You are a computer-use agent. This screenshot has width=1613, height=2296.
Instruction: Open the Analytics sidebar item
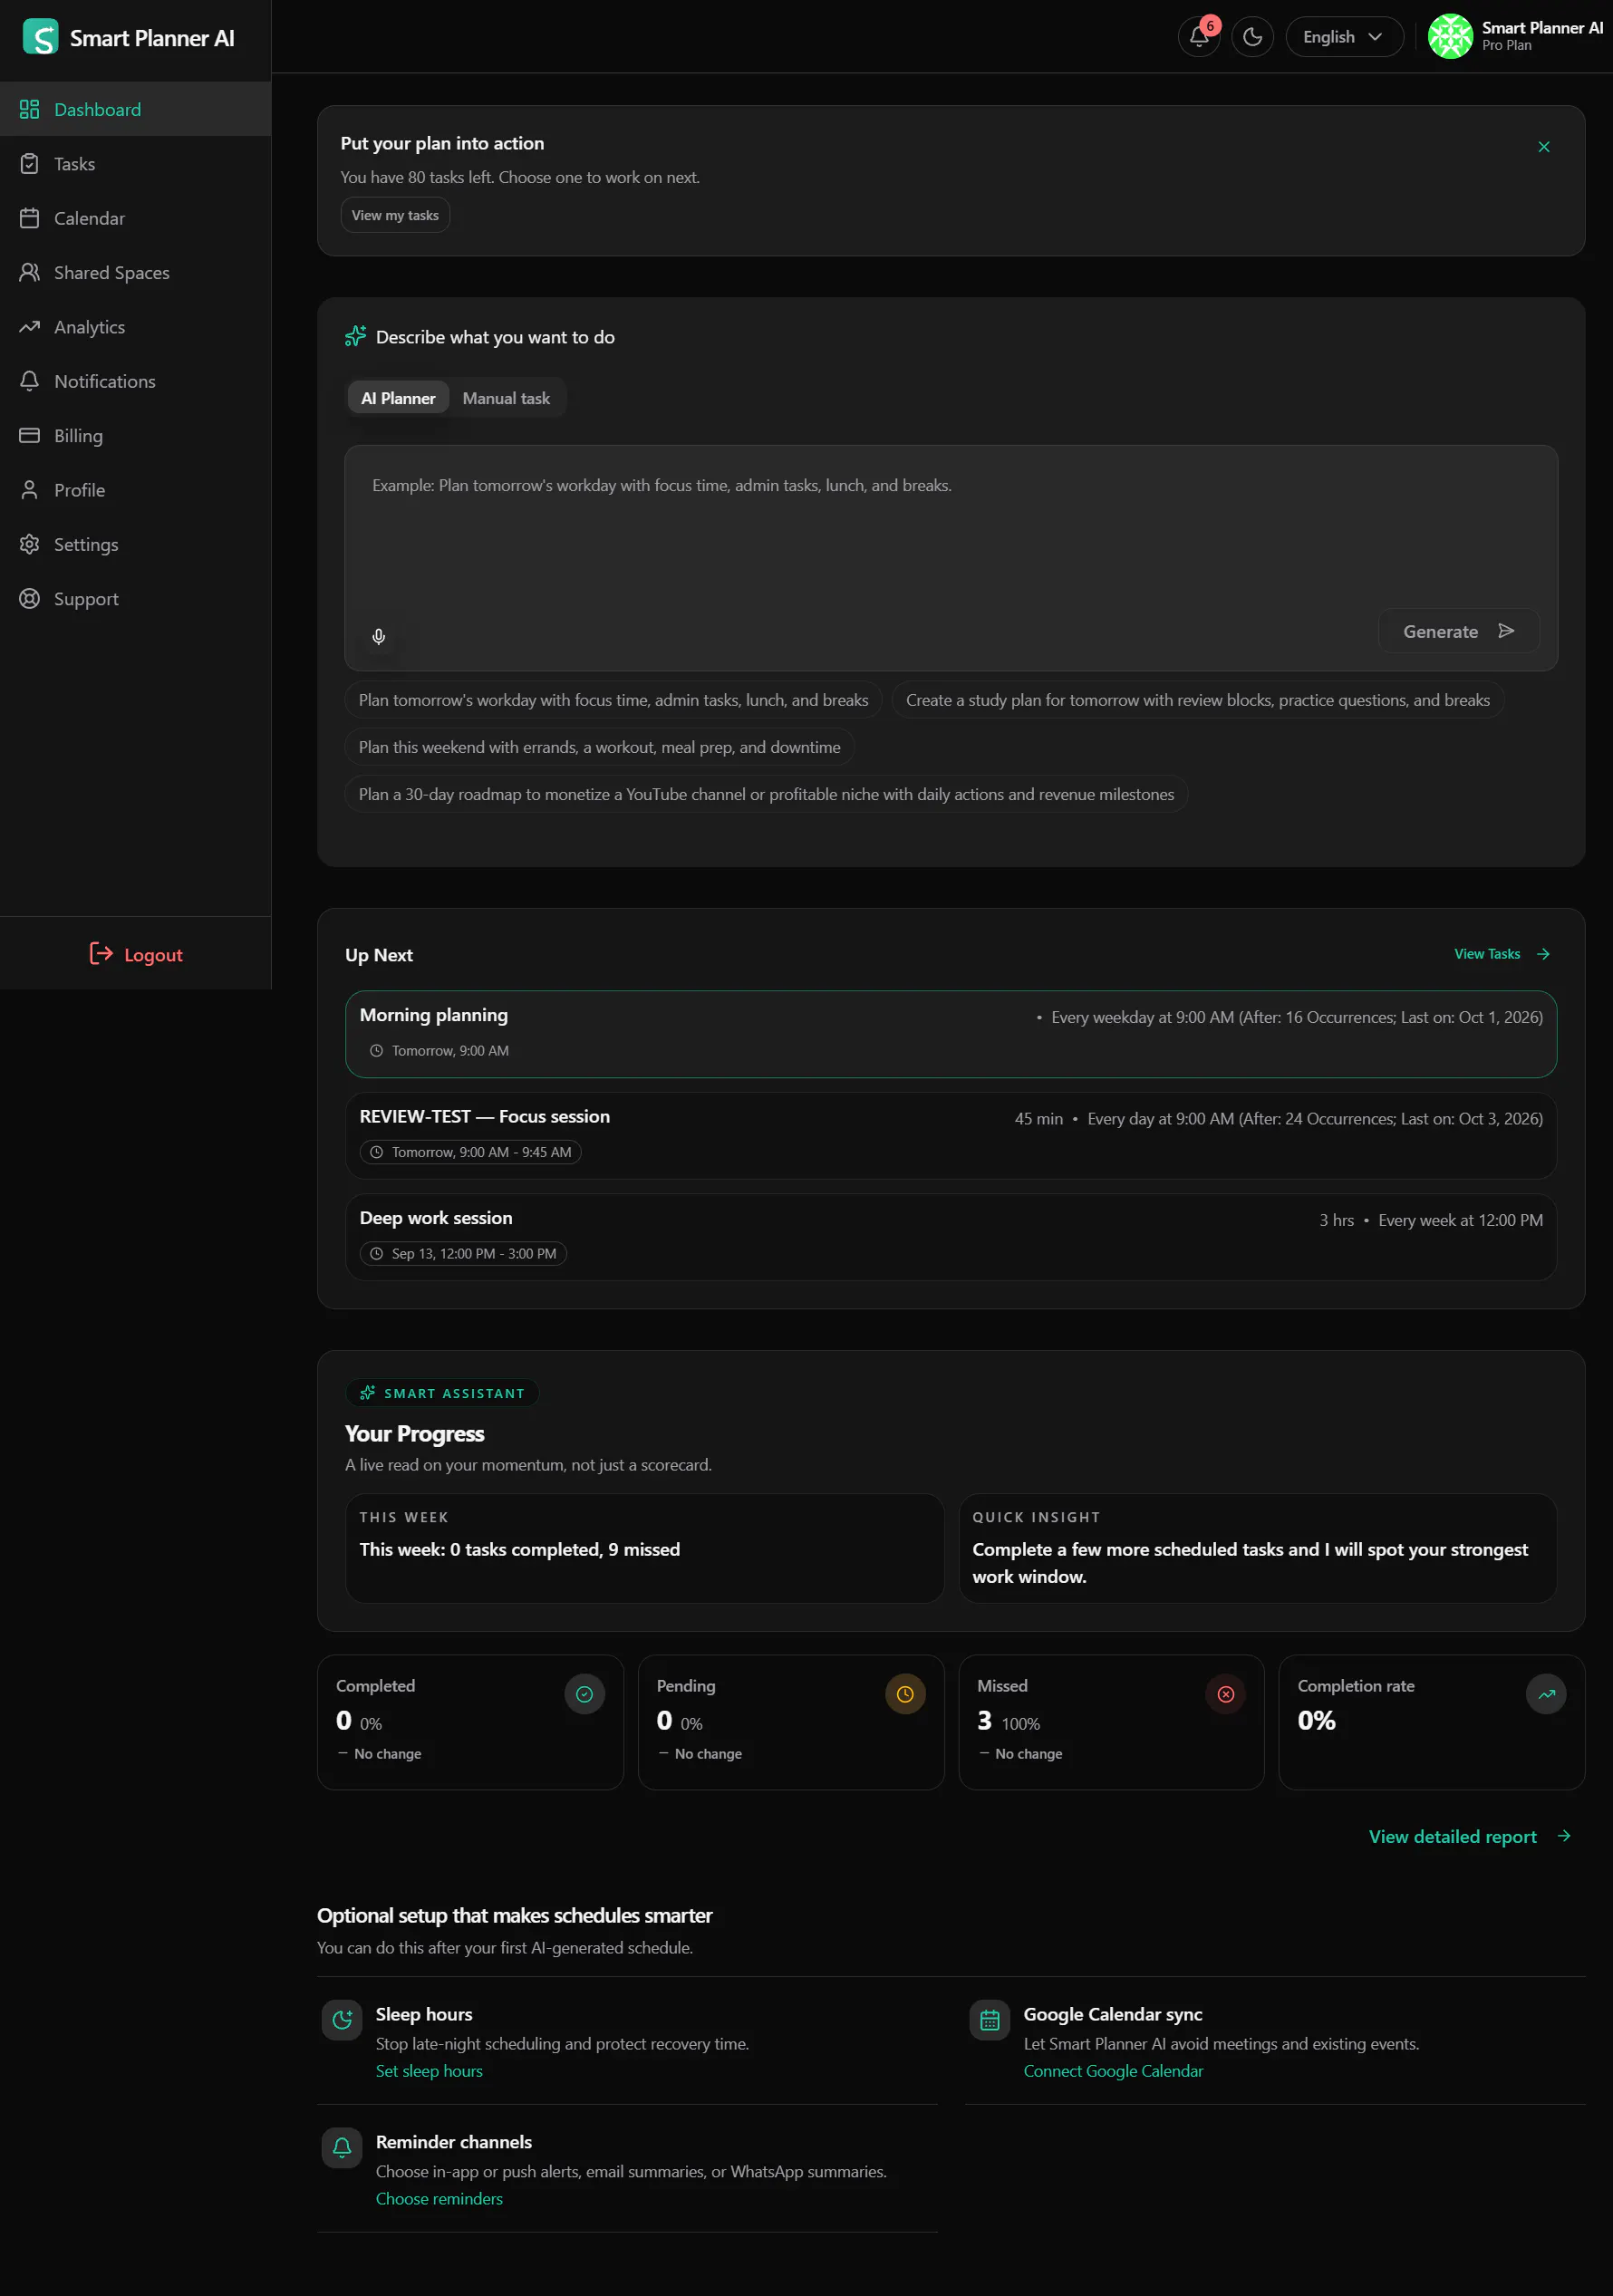tap(136, 327)
